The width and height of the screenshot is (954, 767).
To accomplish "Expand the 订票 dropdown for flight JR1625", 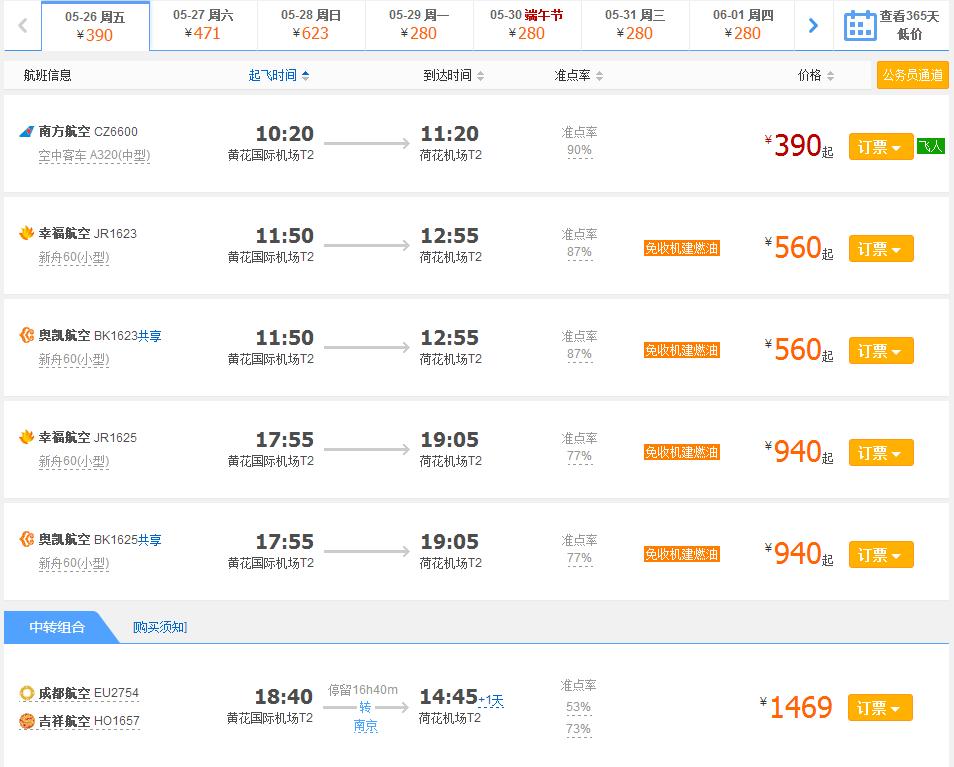I will click(898, 452).
